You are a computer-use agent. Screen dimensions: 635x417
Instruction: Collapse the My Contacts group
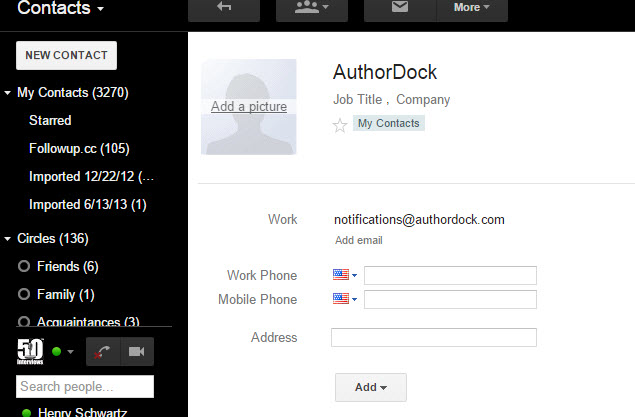[x=7, y=93]
